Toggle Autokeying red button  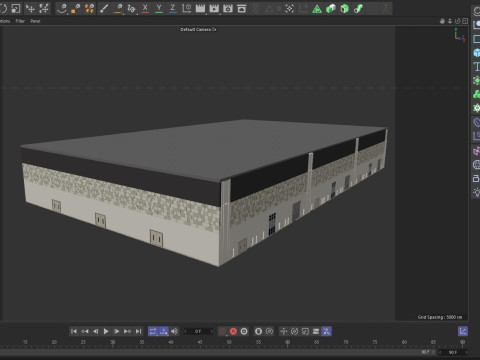(x=233, y=331)
